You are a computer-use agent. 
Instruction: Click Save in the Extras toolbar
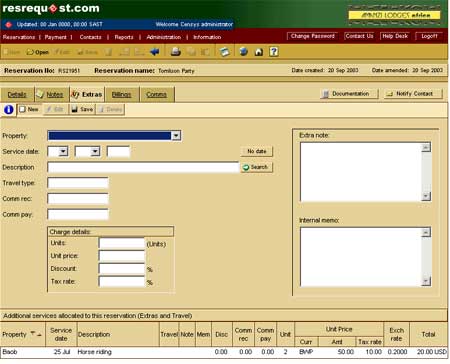pos(82,109)
